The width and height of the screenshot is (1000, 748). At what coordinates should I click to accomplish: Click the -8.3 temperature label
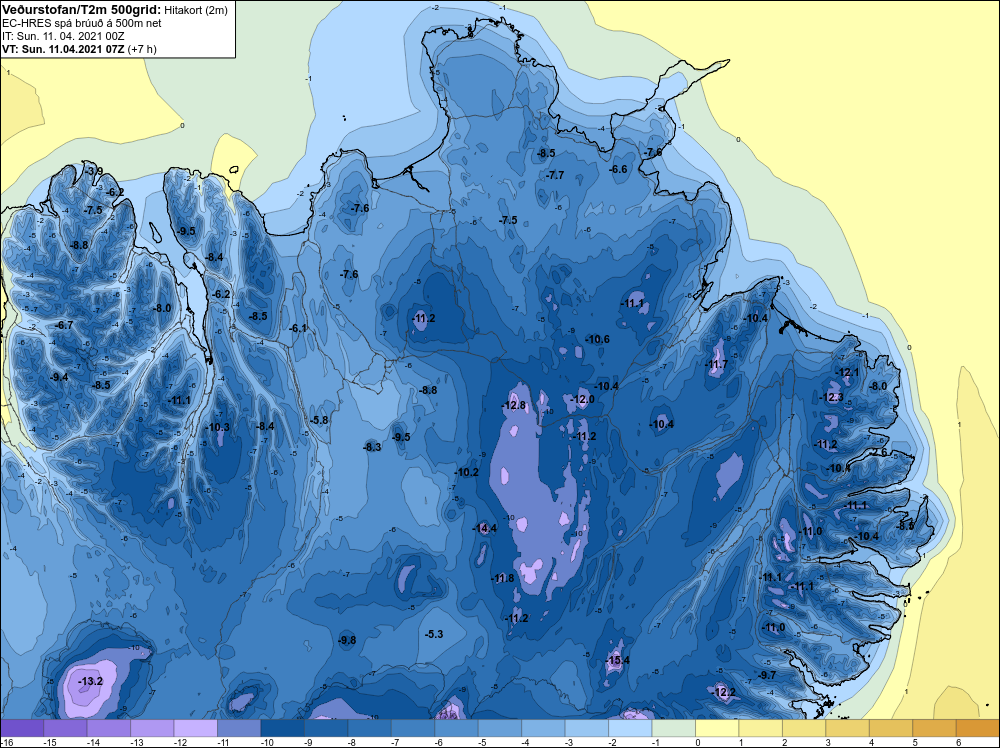(372, 447)
